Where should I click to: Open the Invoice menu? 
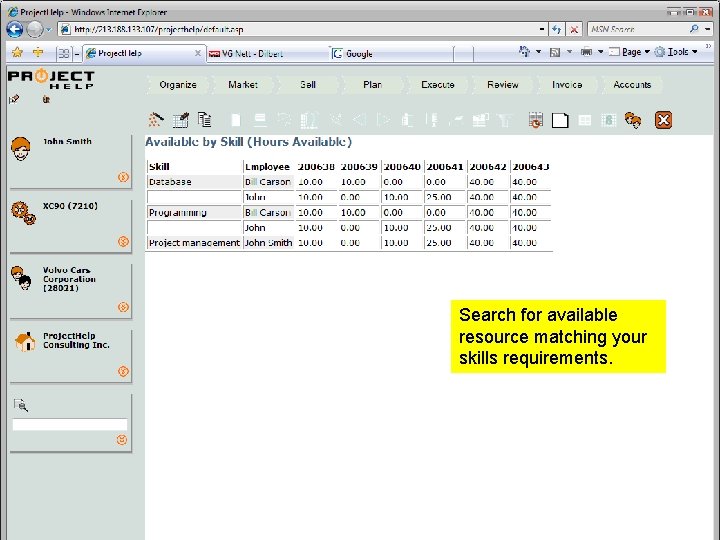click(567, 84)
